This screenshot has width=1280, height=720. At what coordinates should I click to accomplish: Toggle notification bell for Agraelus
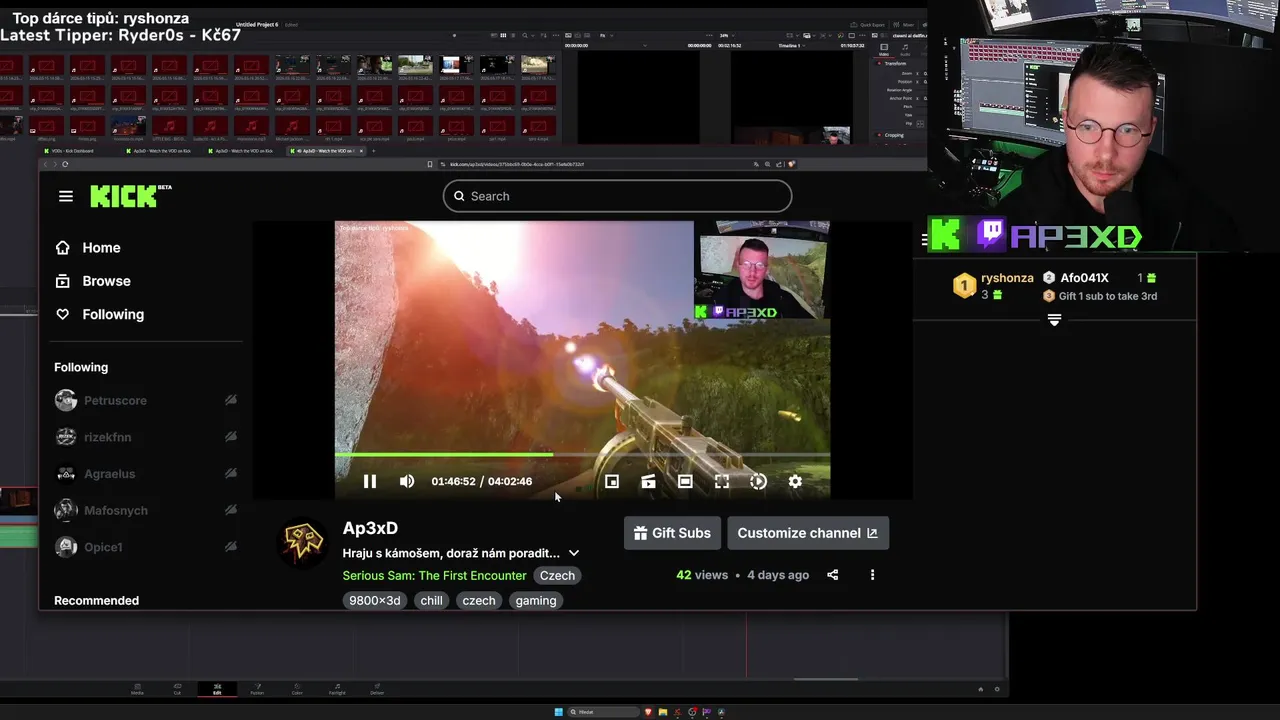click(x=231, y=474)
